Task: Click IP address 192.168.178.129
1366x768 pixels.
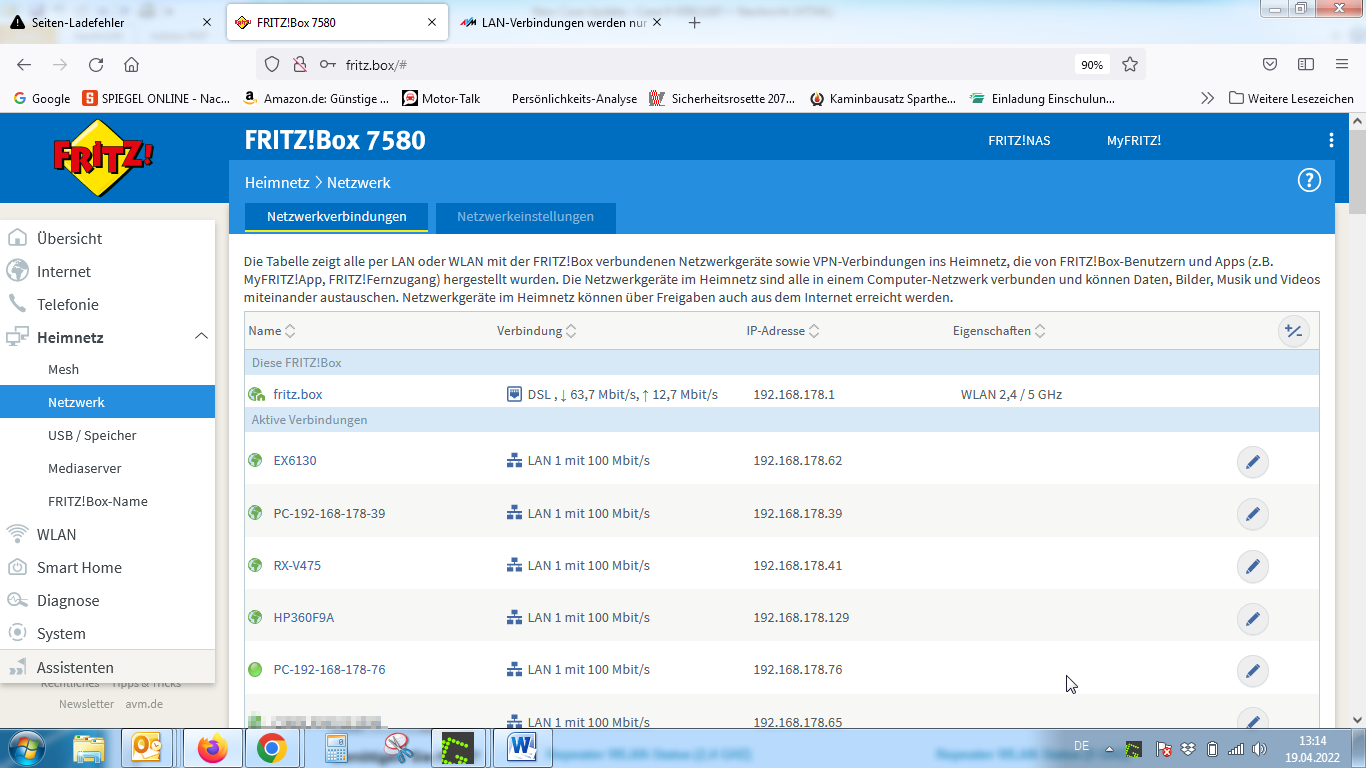Action: [x=801, y=618]
